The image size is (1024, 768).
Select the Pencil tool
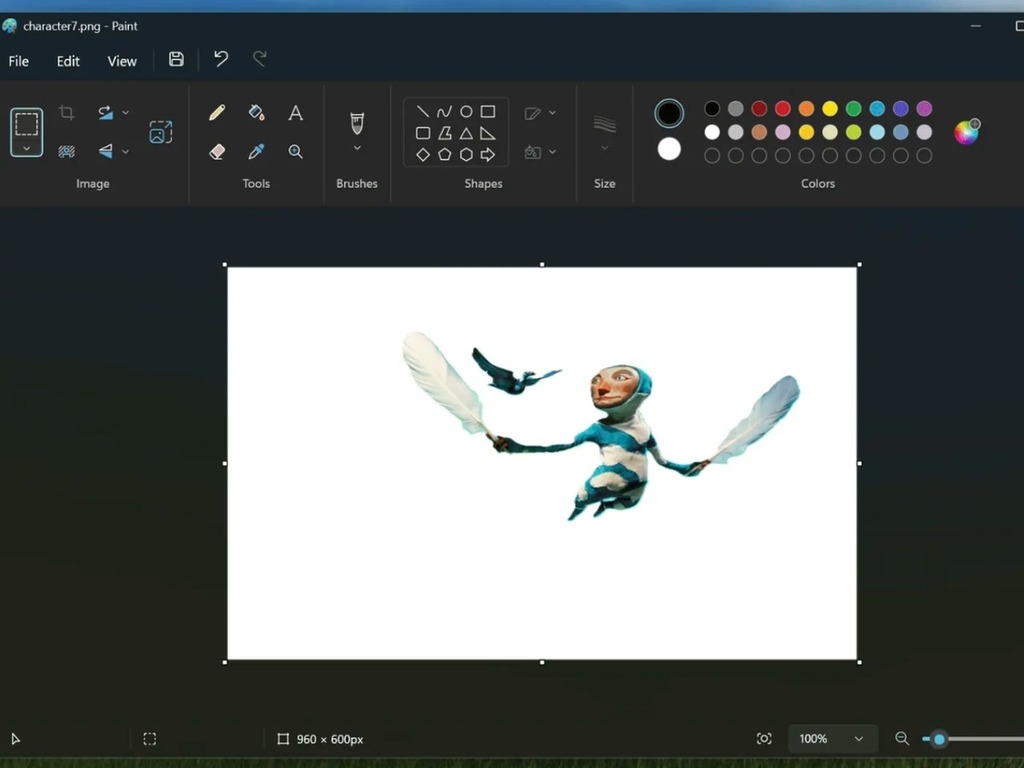click(217, 112)
